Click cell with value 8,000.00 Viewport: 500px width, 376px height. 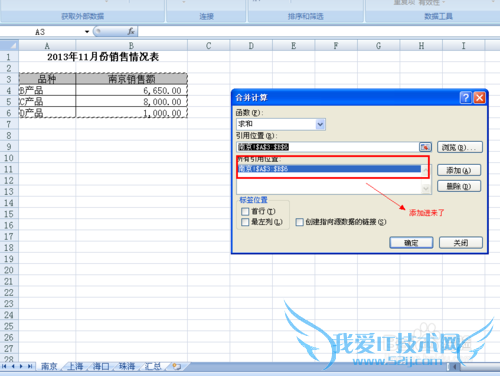tap(131, 102)
